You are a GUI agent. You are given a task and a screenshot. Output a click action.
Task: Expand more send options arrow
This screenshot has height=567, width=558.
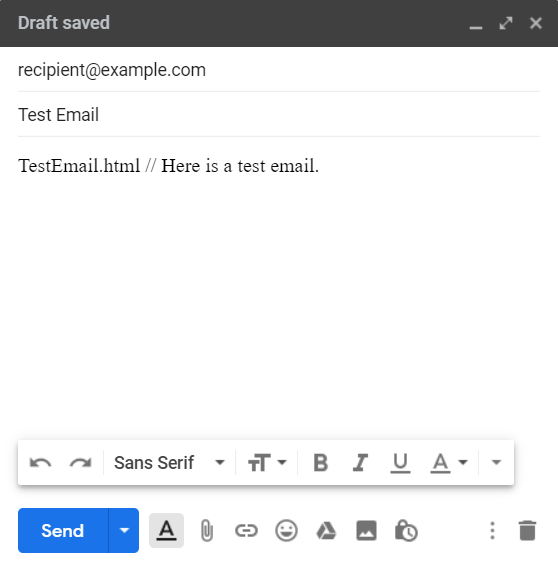click(x=124, y=530)
